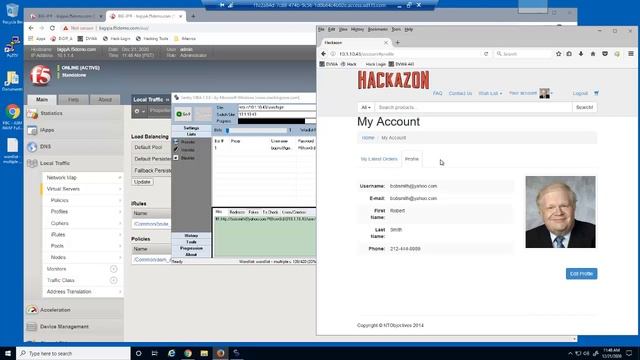Screen dimensions: 640x360
Task: Click Firefox address bar URL field
Action: [408, 54]
